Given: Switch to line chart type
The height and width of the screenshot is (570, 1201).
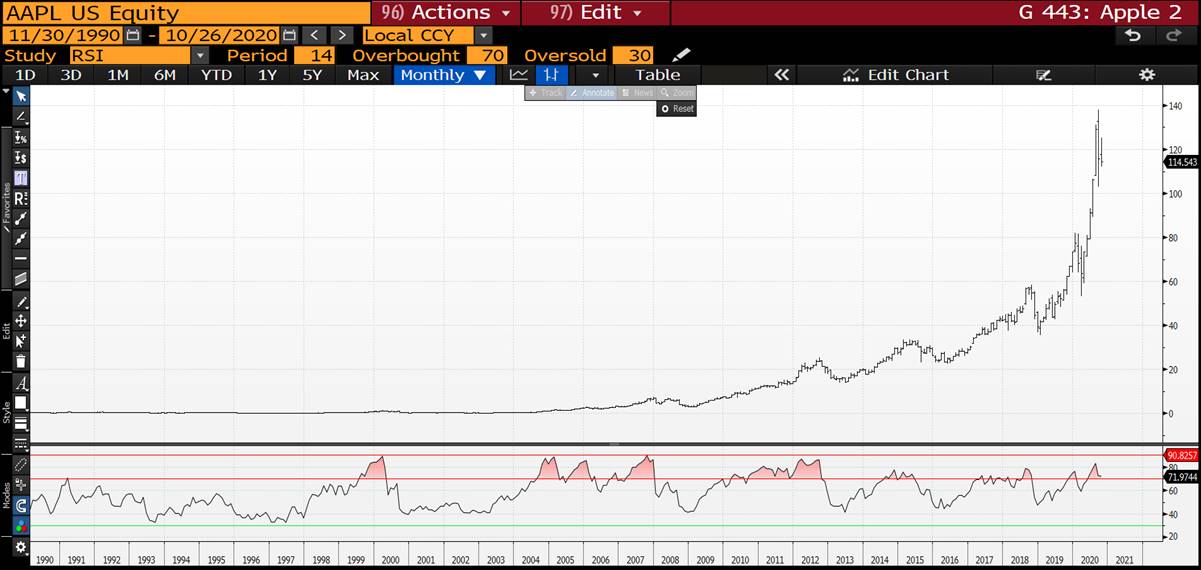Looking at the screenshot, I should pos(518,75).
